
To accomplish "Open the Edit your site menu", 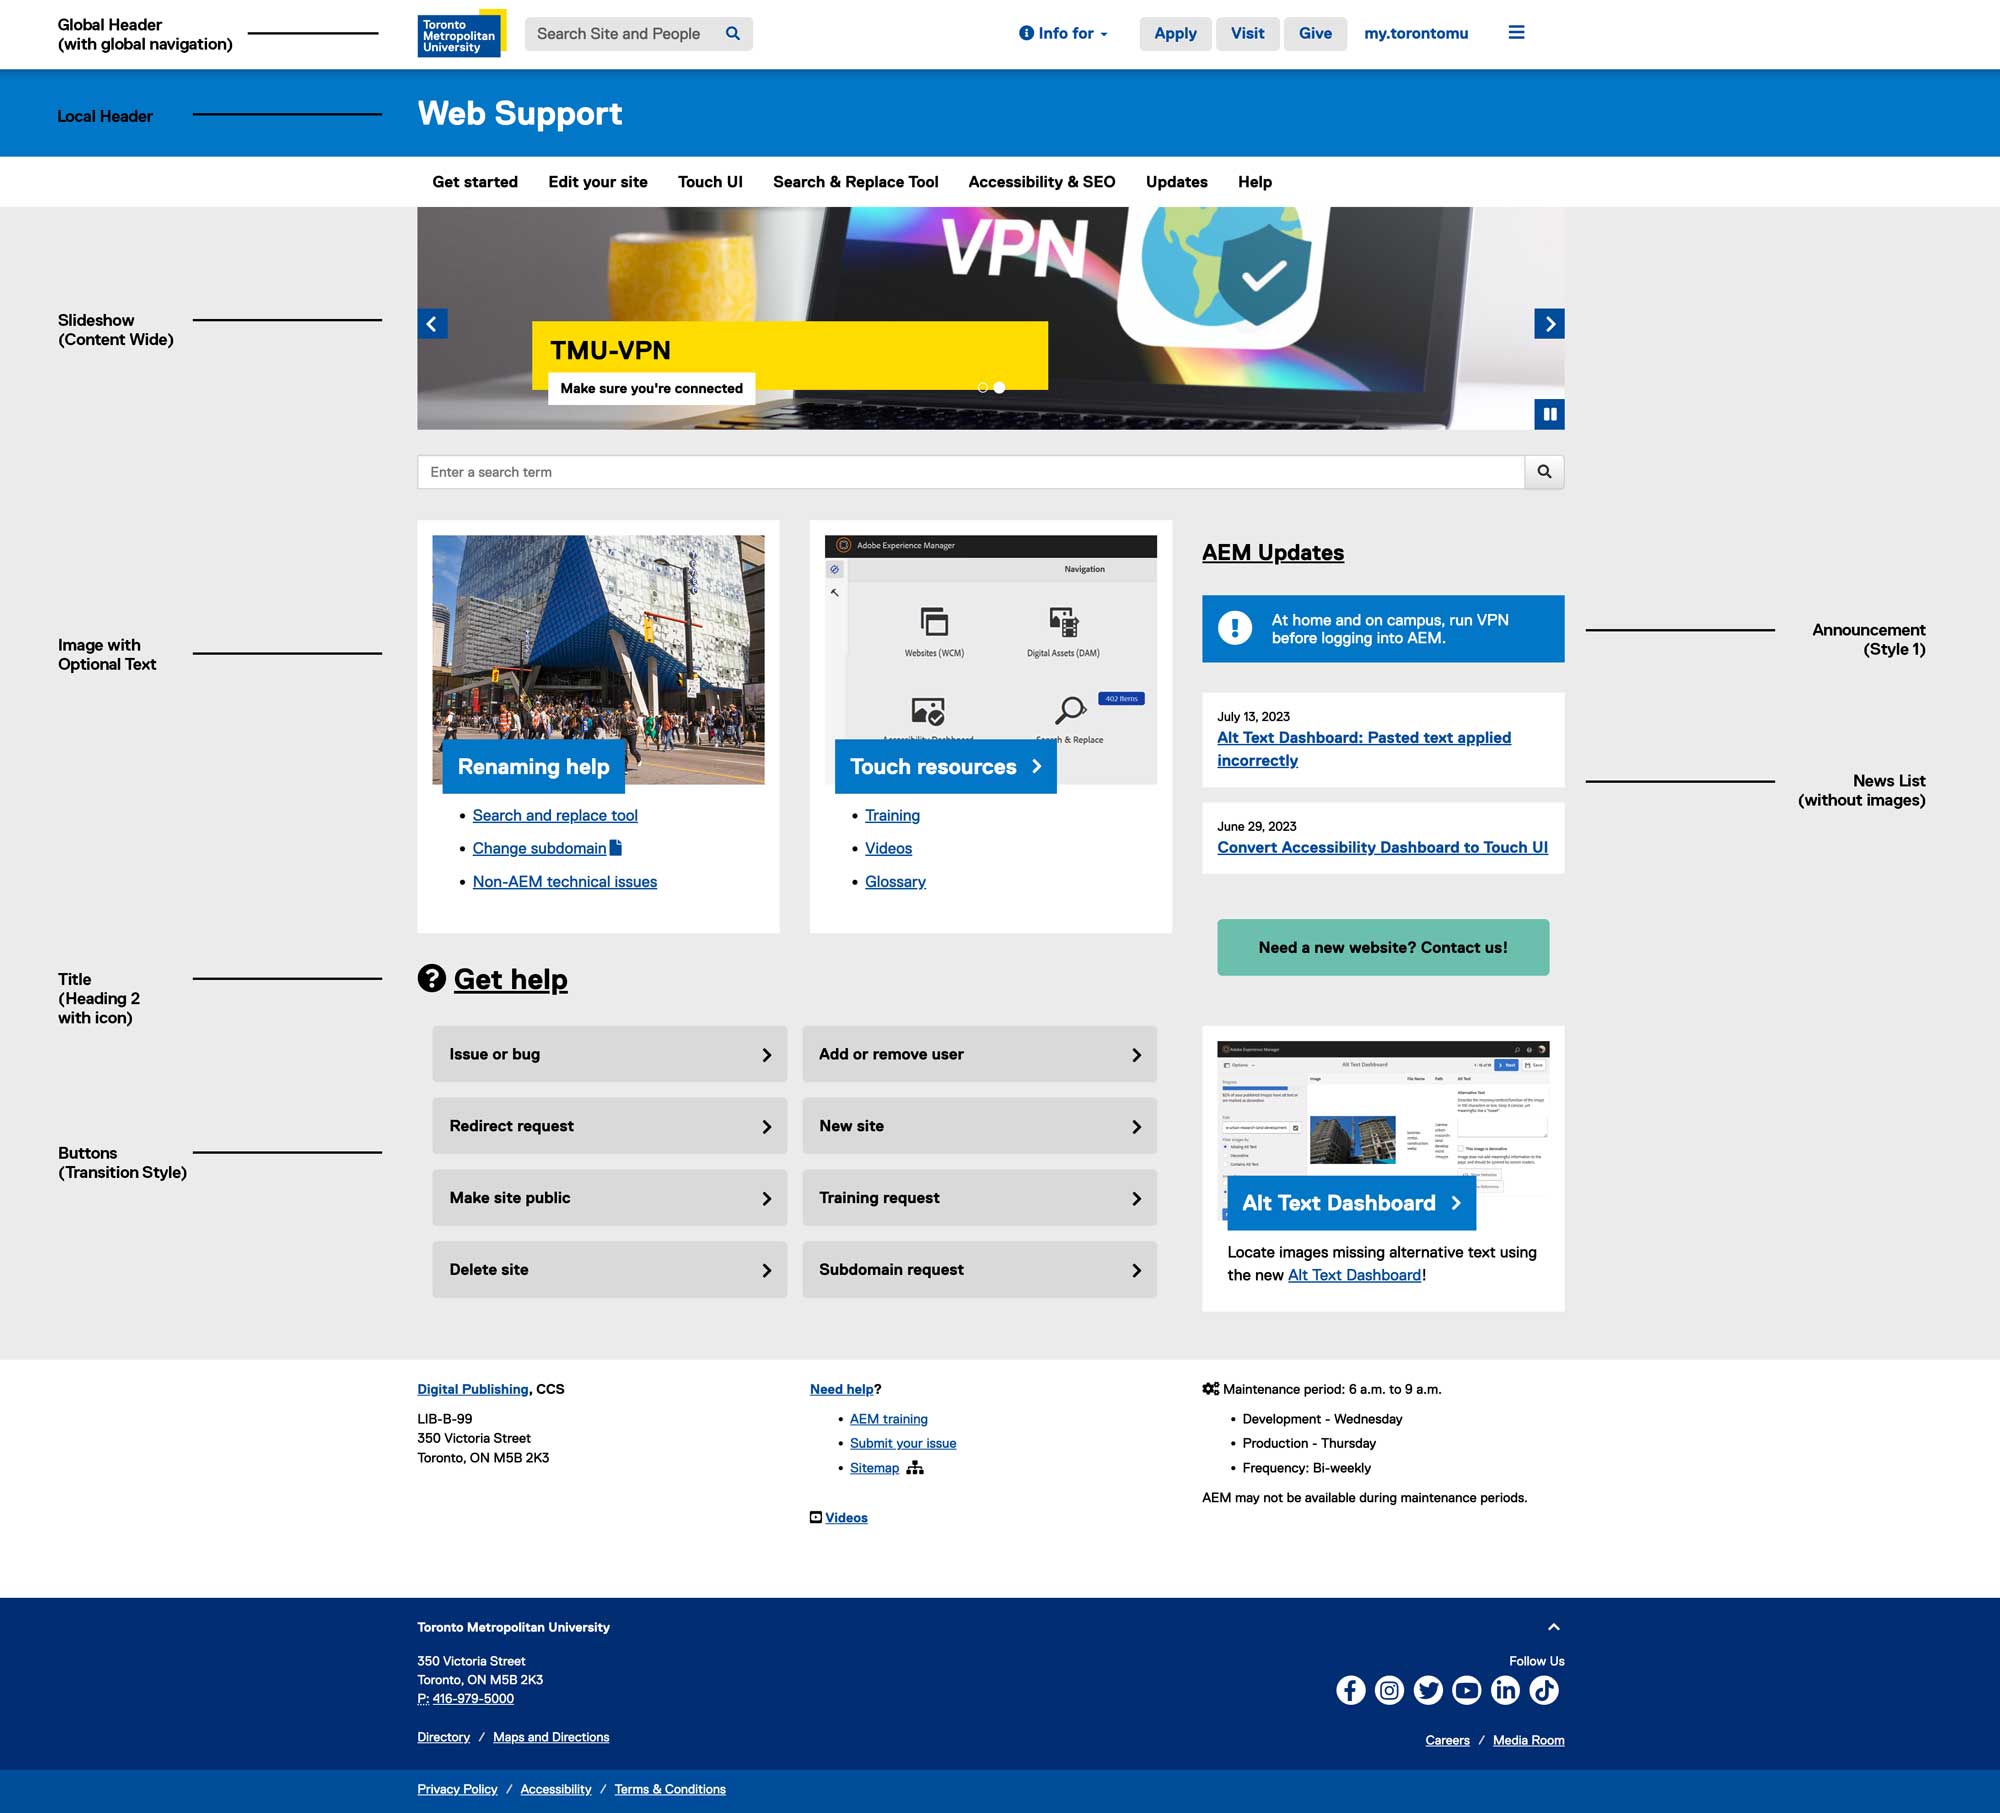I will point(598,182).
